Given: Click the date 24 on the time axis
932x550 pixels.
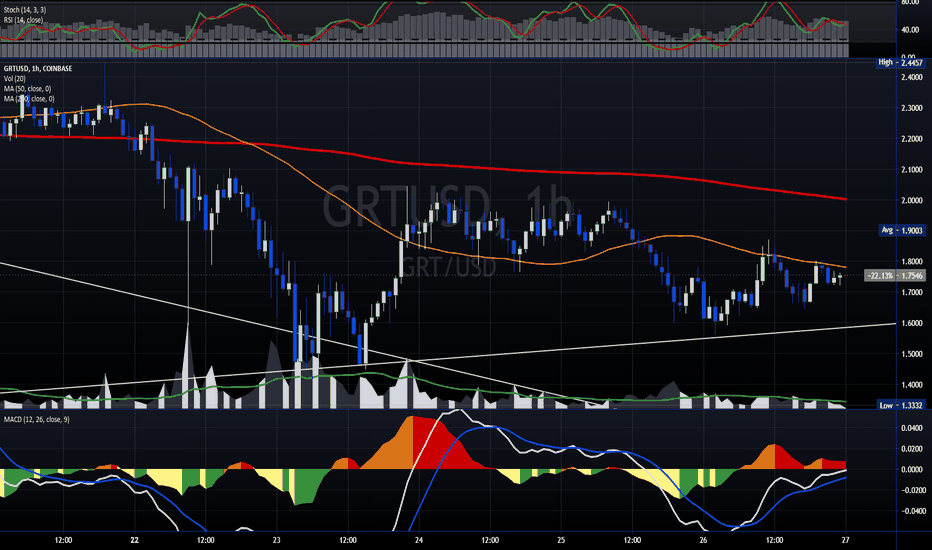Looking at the screenshot, I should click(419, 540).
